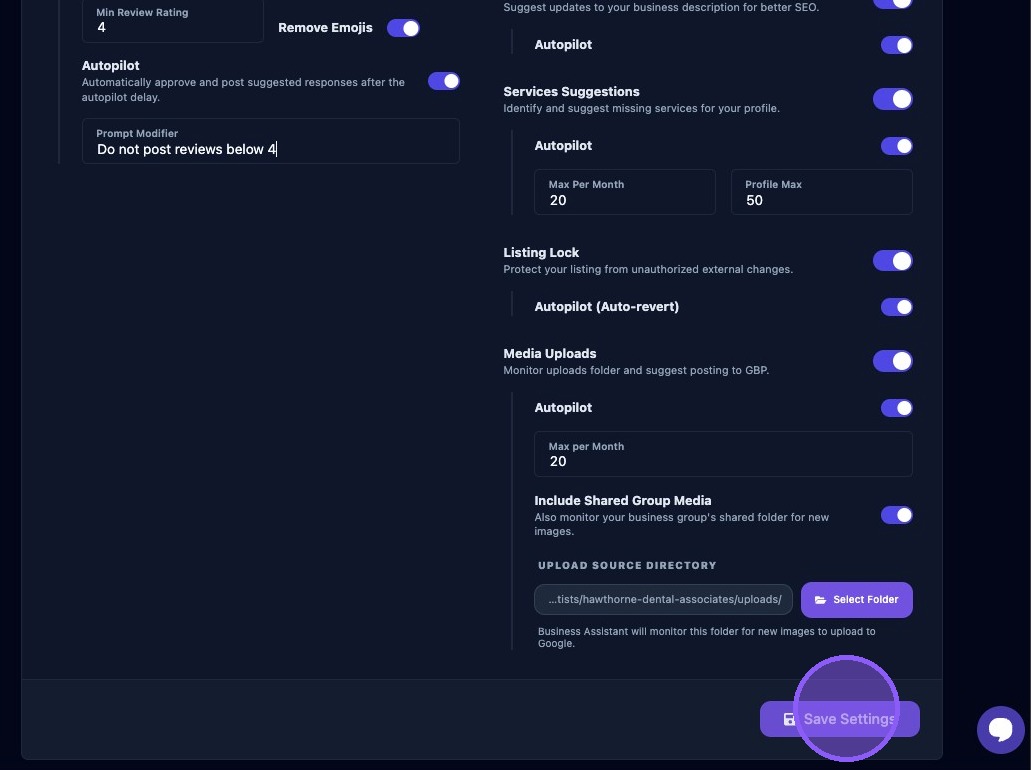Click the Select Folder button

pos(856,600)
